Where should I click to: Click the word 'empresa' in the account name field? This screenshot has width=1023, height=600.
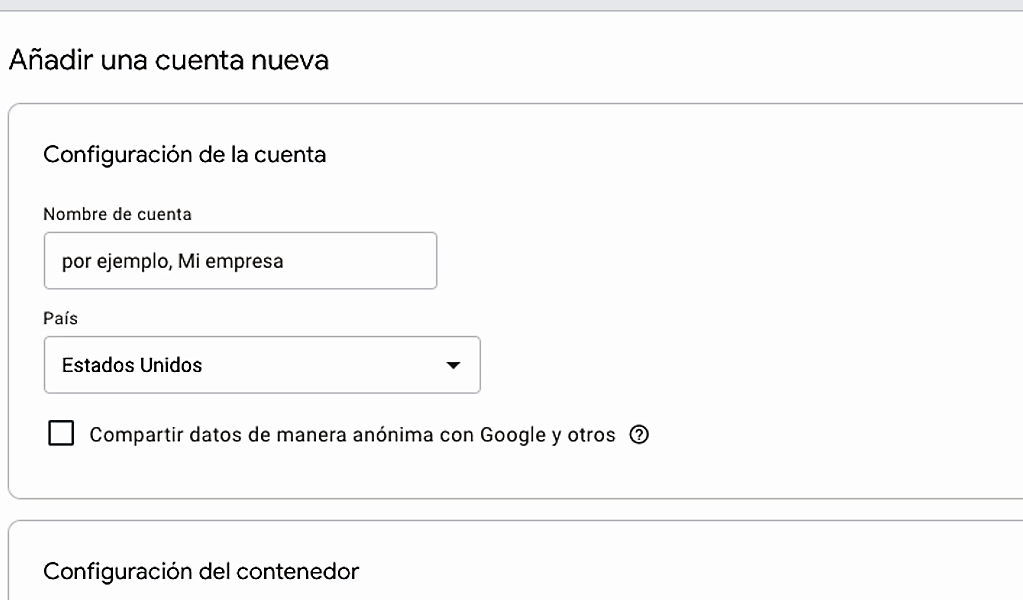[249, 262]
